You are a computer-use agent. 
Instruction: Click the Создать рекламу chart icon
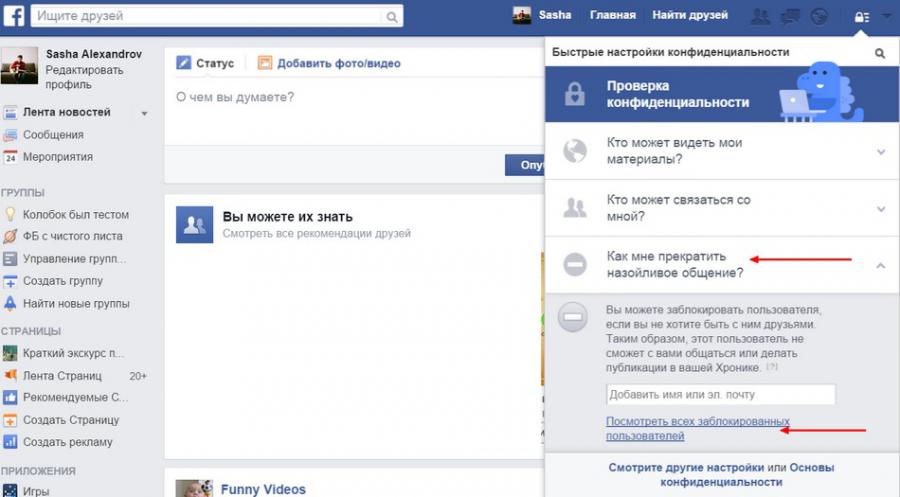pos(10,442)
